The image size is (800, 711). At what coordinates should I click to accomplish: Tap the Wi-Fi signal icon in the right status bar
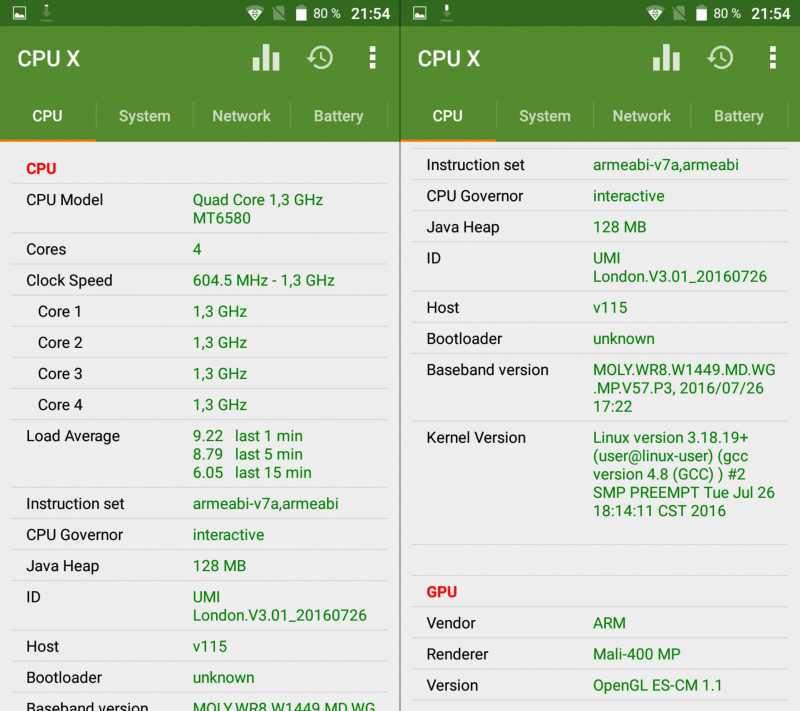pyautogui.click(x=655, y=13)
